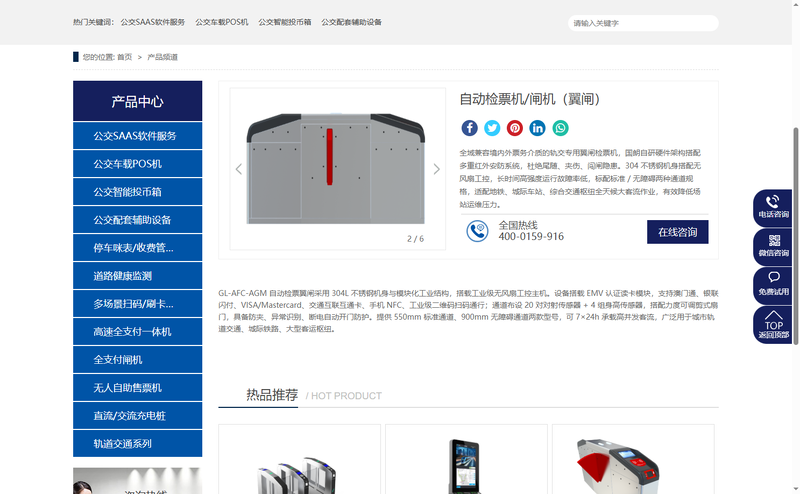This screenshot has height=494, width=800.
Task: Open 道路健康监测 sidebar category
Action: (137, 276)
